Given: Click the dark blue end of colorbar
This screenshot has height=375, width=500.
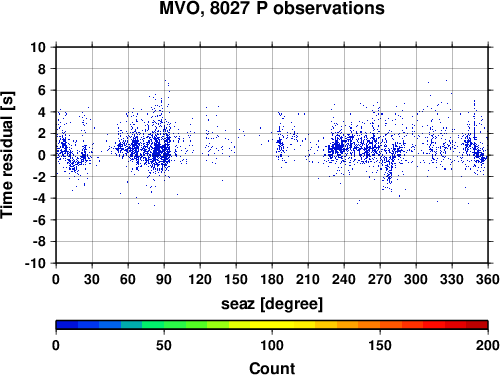Looking at the screenshot, I should (67, 325).
